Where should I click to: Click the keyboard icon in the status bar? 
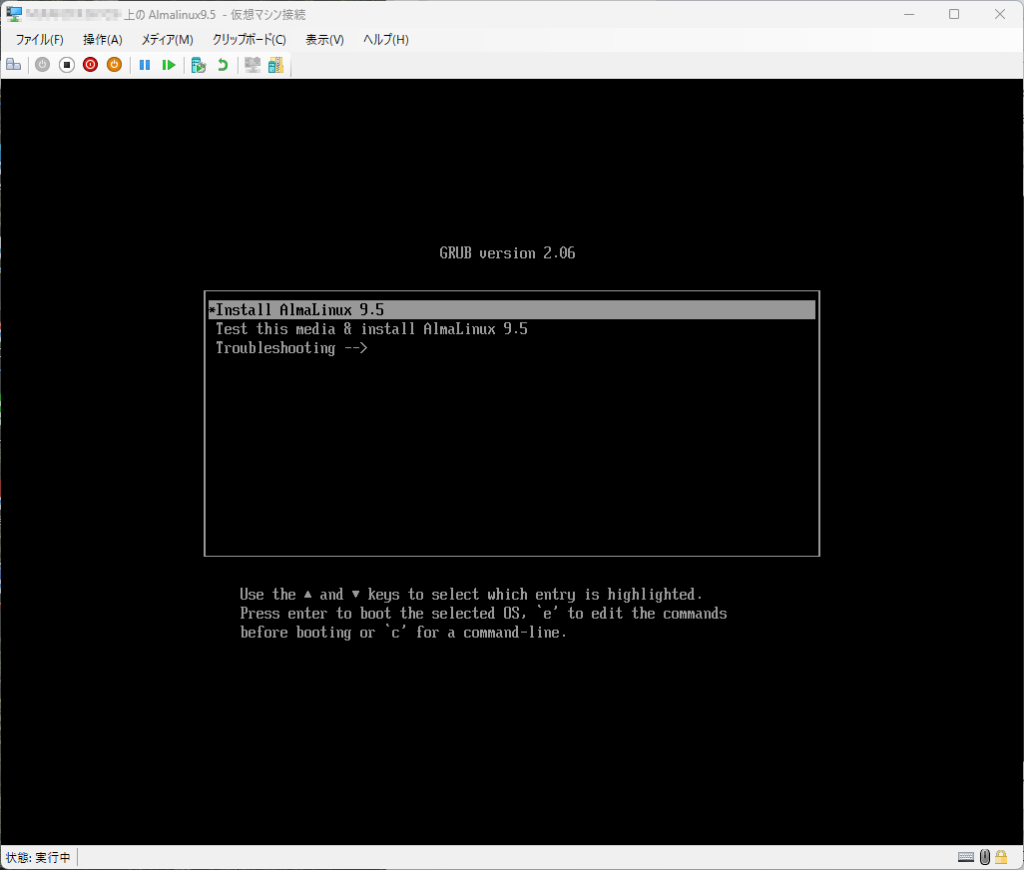966,857
